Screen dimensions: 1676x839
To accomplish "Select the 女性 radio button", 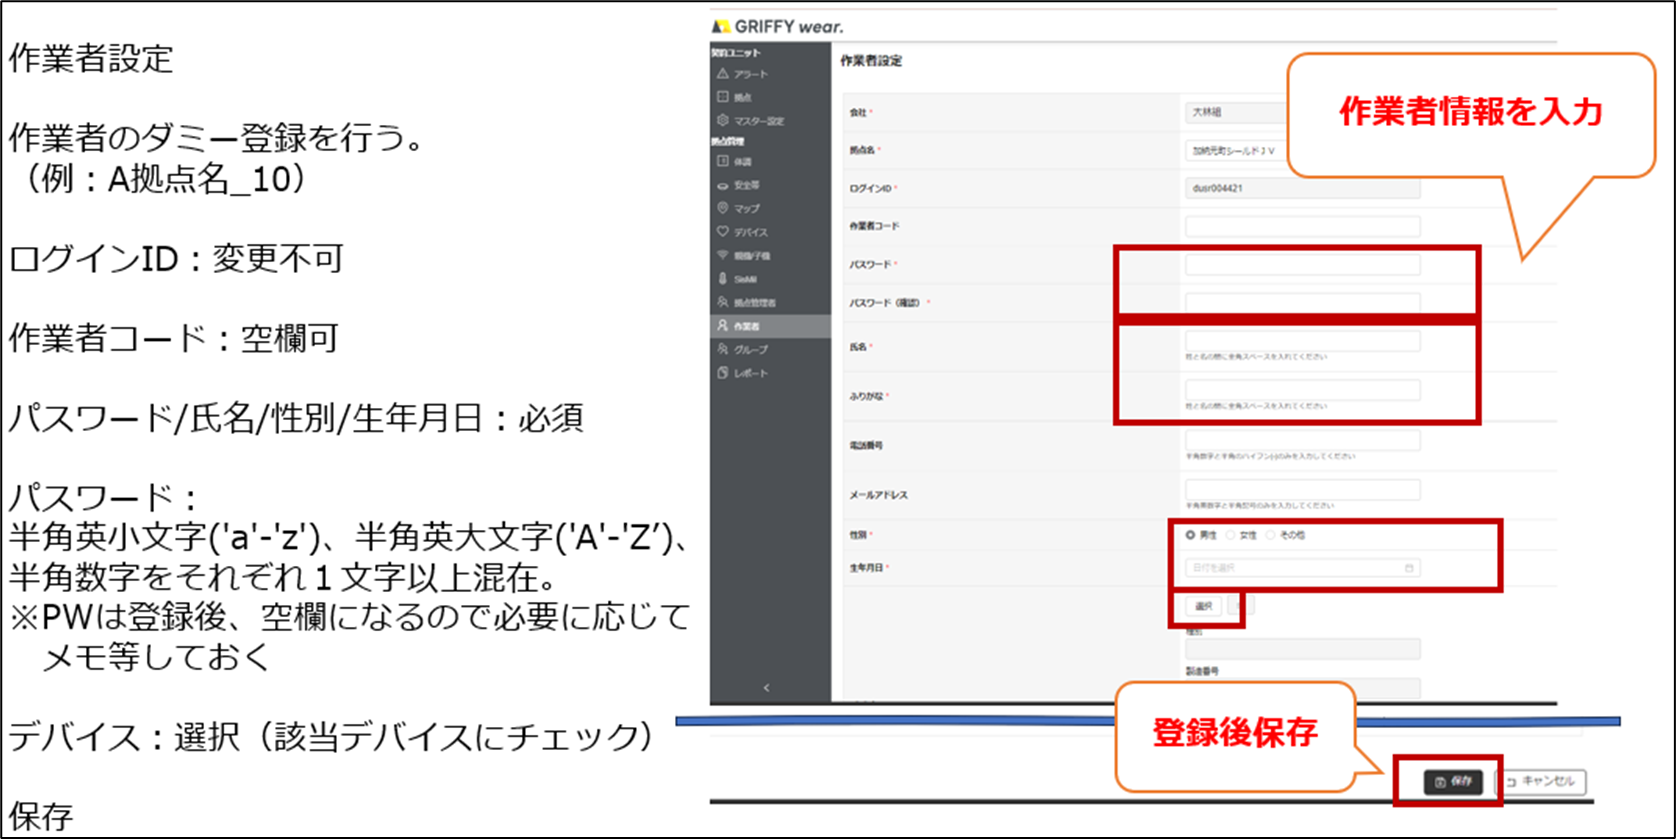I will coord(1231,535).
